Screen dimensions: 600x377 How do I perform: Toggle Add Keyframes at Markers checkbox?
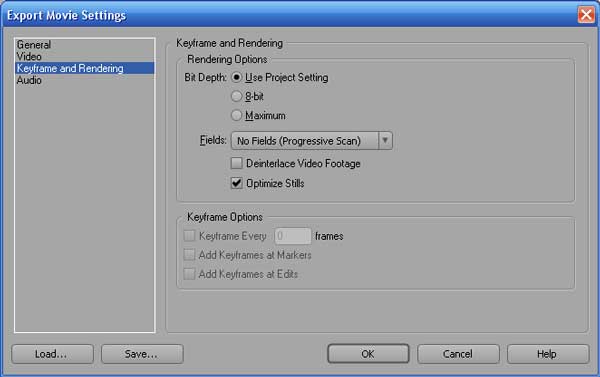click(x=189, y=255)
